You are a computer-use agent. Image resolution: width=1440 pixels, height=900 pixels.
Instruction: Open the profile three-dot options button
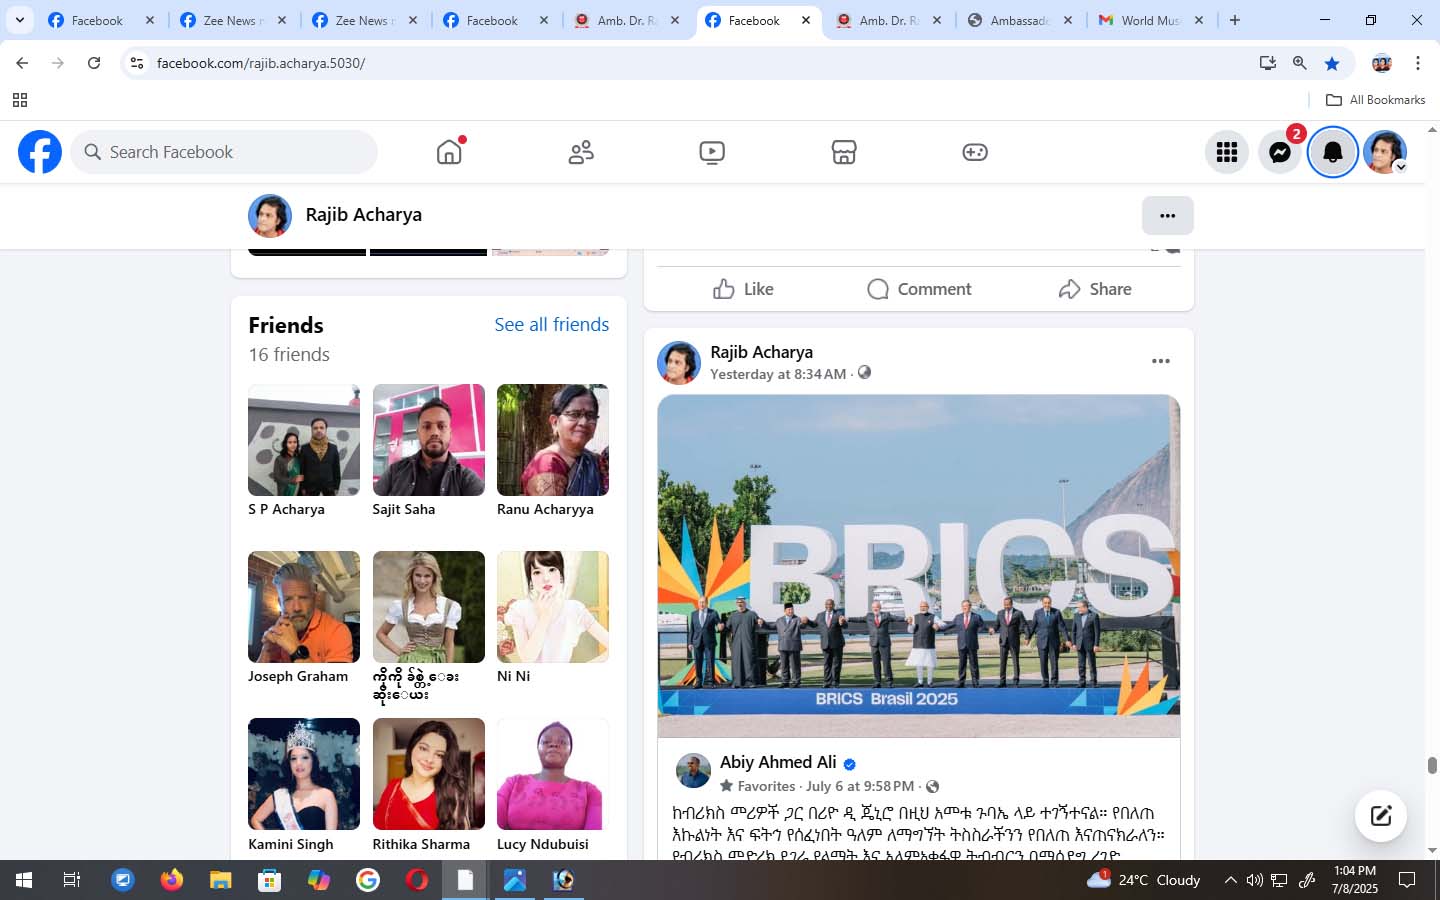click(x=1167, y=215)
